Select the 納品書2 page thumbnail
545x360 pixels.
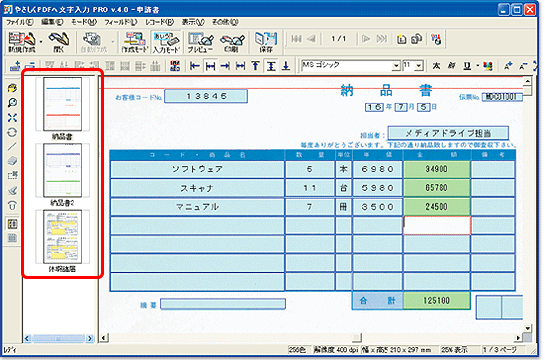pos(63,170)
